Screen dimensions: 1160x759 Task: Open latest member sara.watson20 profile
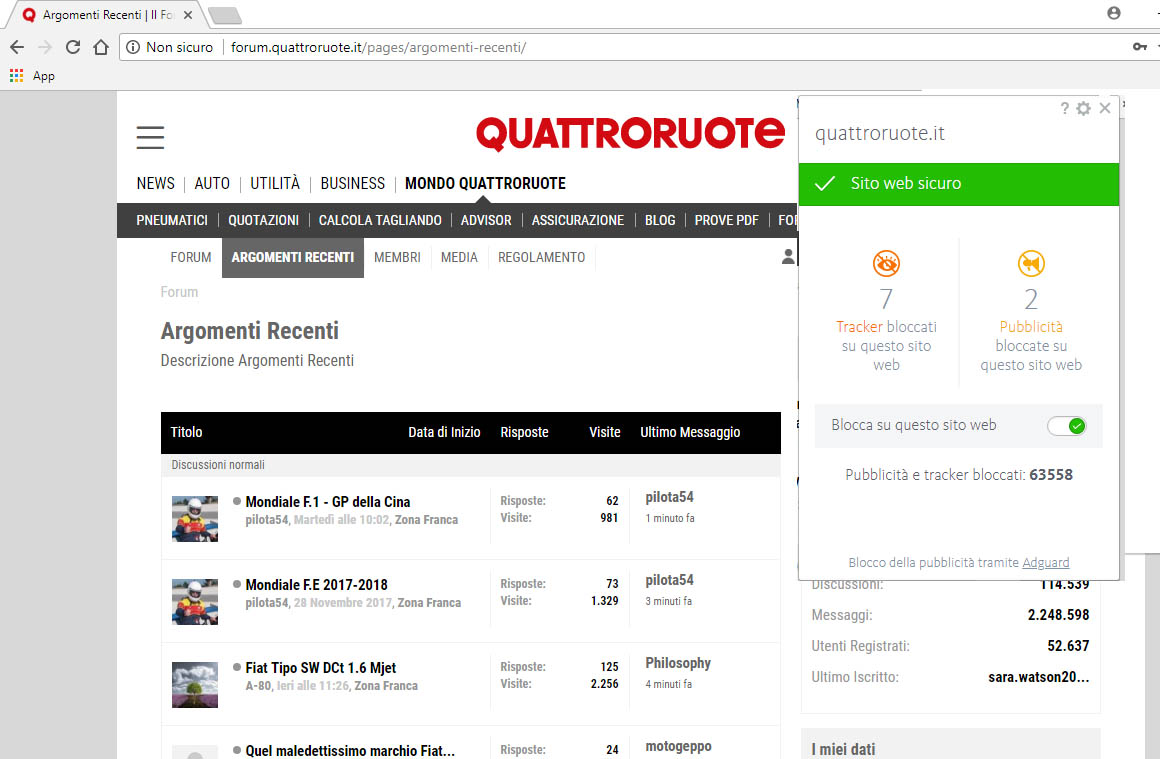[1038, 677]
